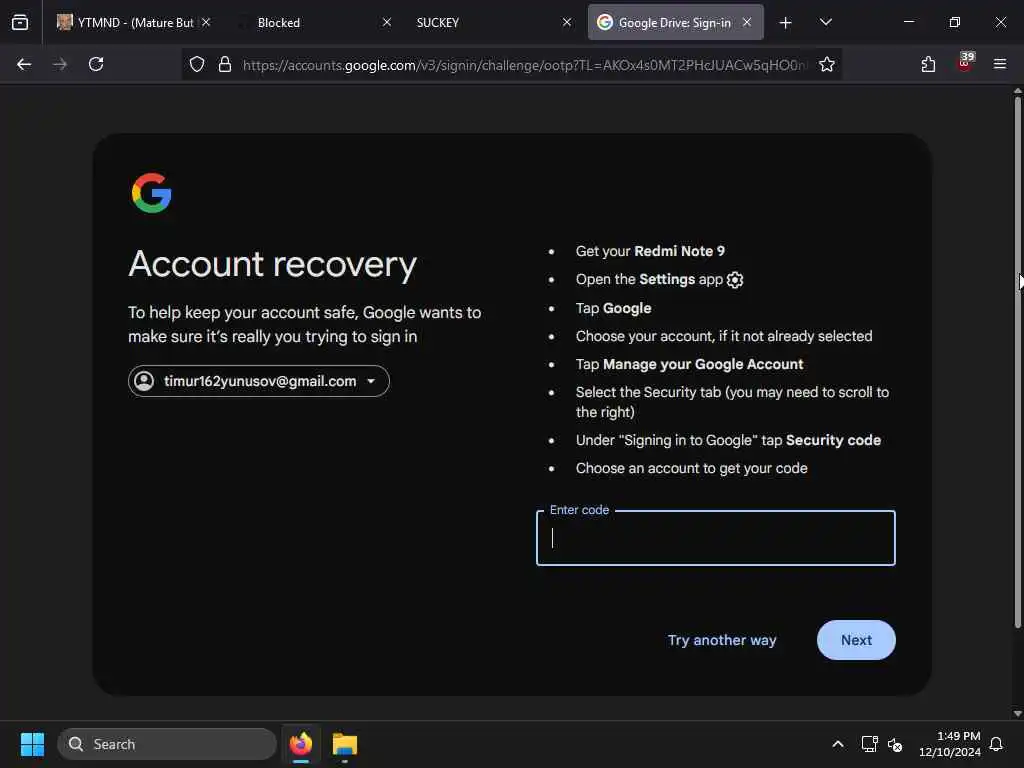The image size is (1024, 768).
Task: Open a new browser tab
Action: [786, 23]
